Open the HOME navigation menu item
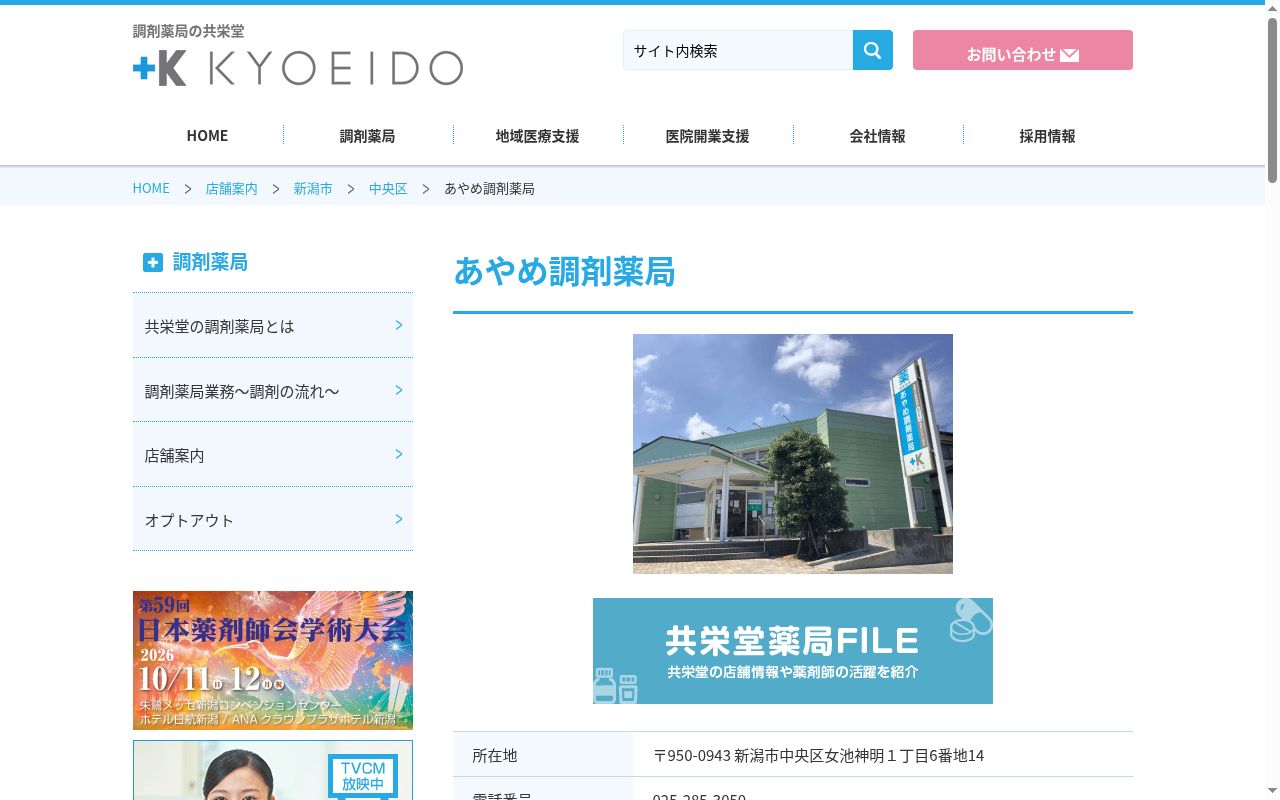This screenshot has height=800, width=1280. 207,135
